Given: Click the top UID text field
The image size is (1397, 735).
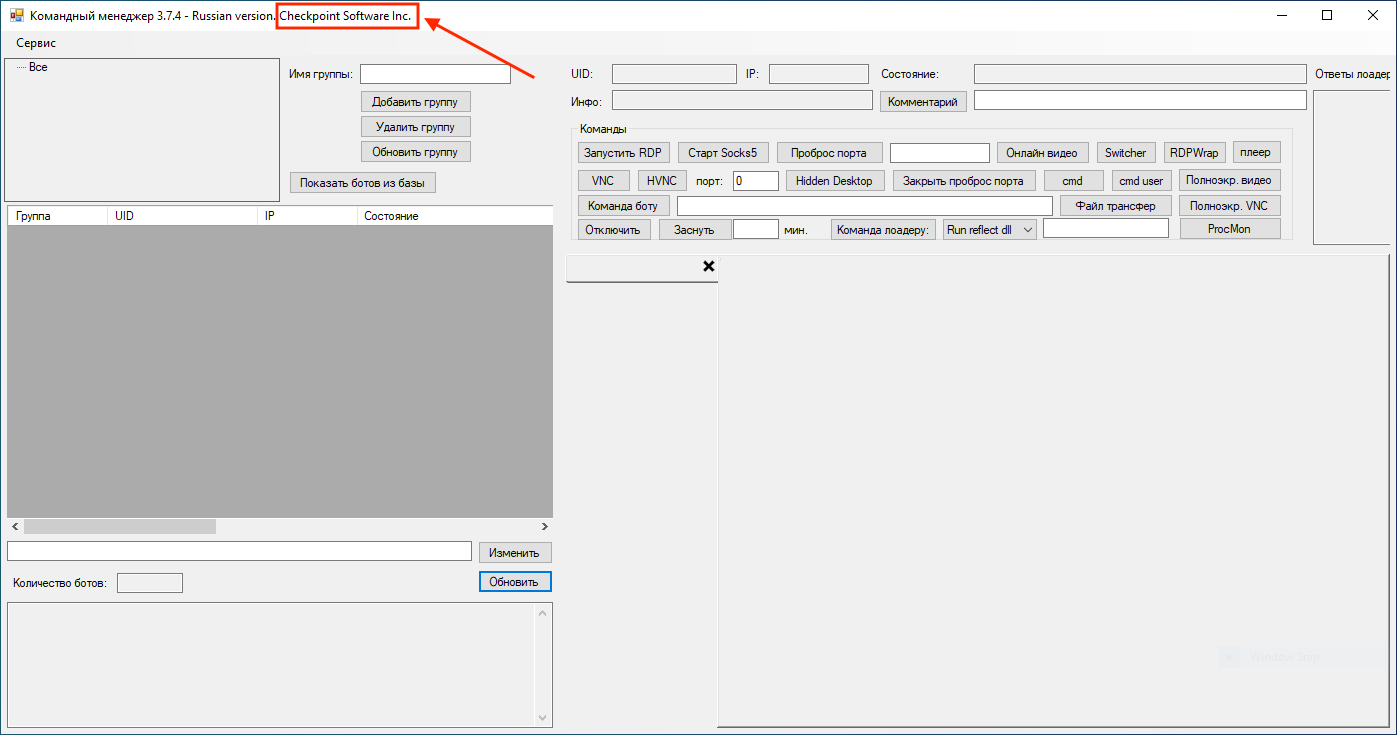Looking at the screenshot, I should [x=674, y=74].
